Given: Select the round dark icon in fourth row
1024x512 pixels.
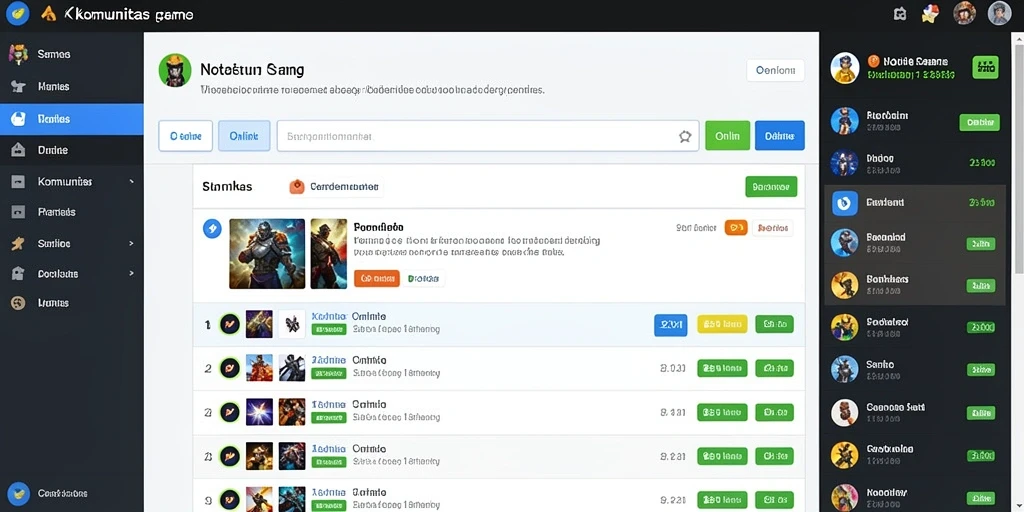Looking at the screenshot, I should click(x=229, y=455).
